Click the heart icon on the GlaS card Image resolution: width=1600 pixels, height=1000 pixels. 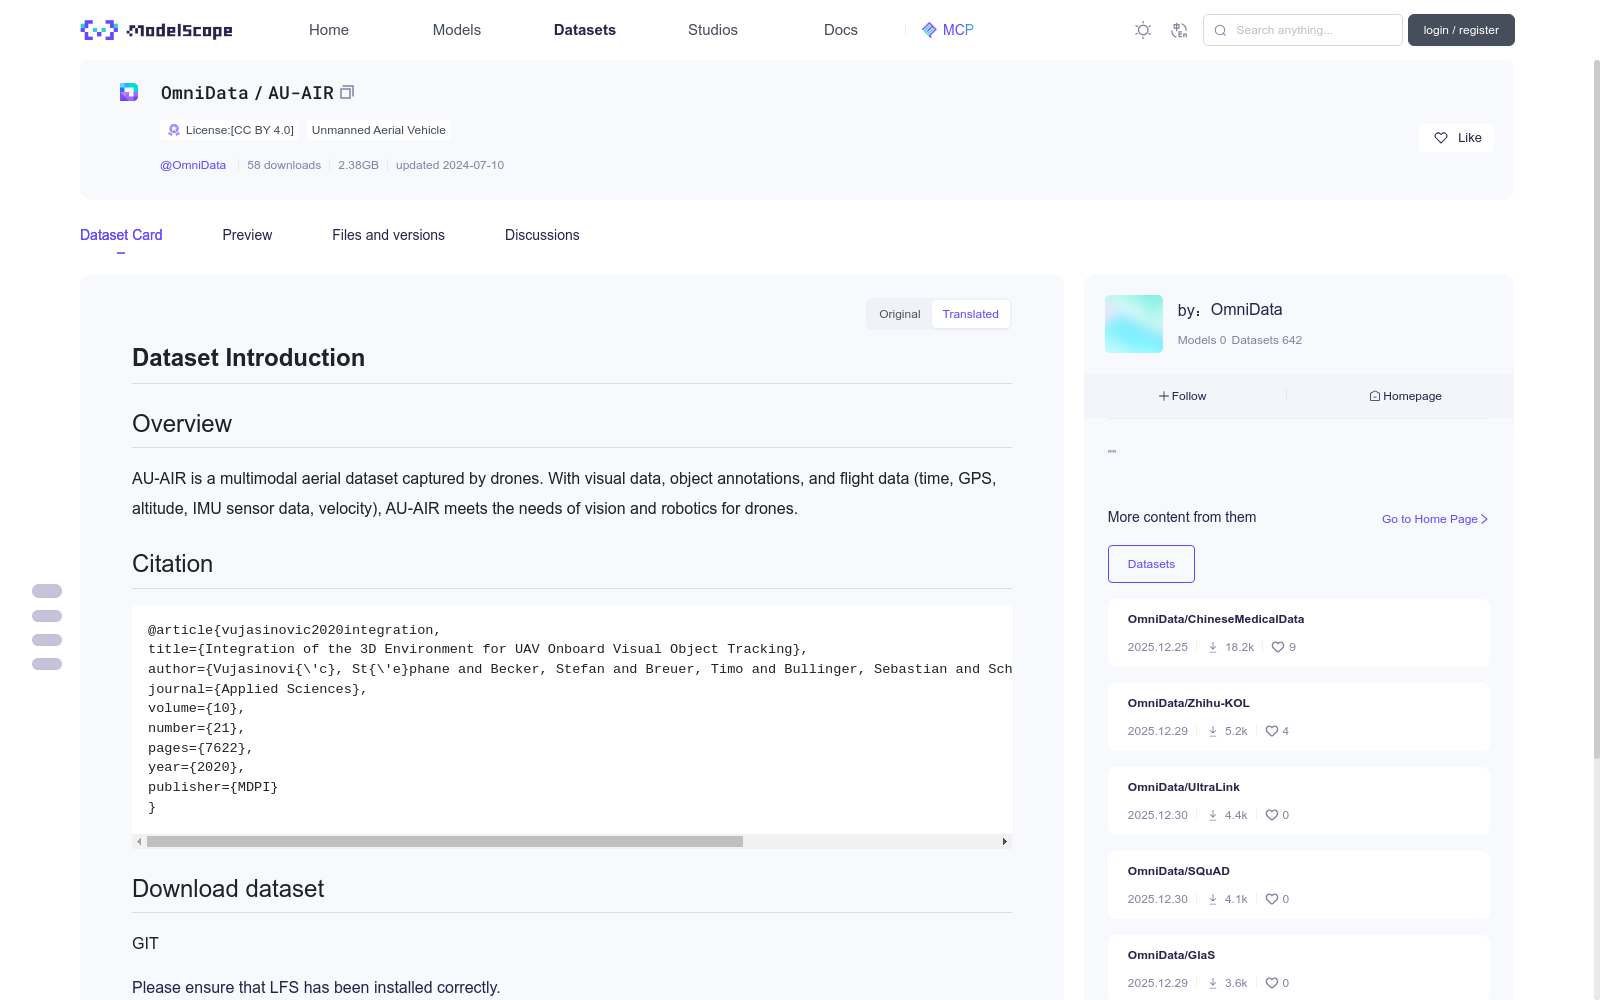[x=1272, y=983]
